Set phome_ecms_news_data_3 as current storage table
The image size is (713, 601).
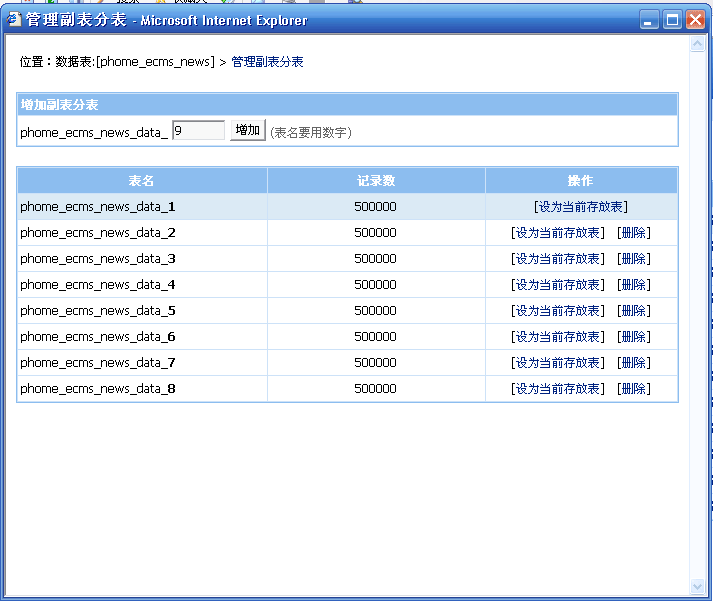click(x=558, y=259)
